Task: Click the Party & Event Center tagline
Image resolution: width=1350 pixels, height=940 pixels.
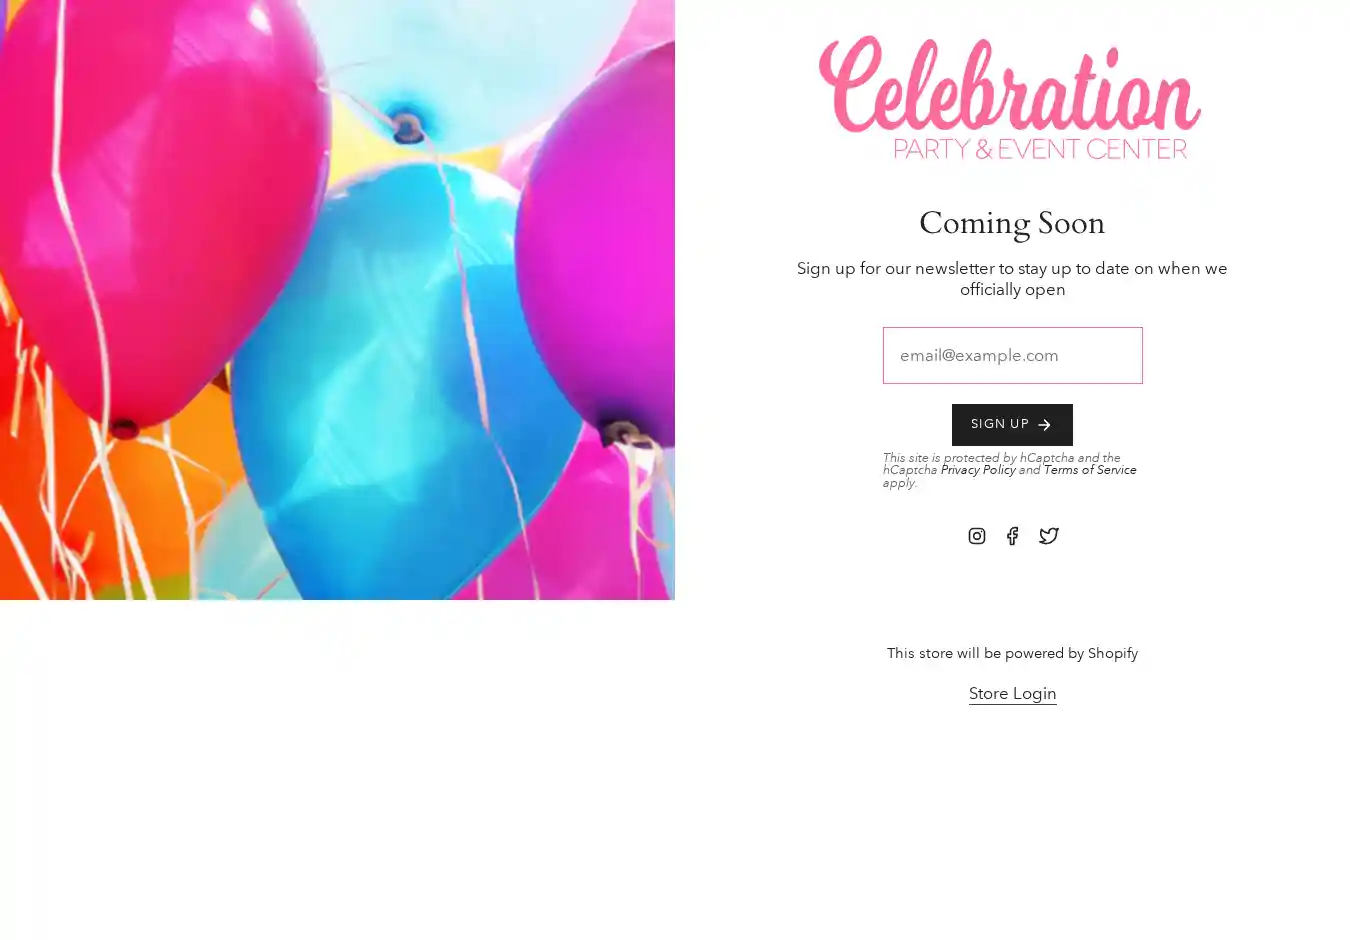Action: click(x=1040, y=149)
